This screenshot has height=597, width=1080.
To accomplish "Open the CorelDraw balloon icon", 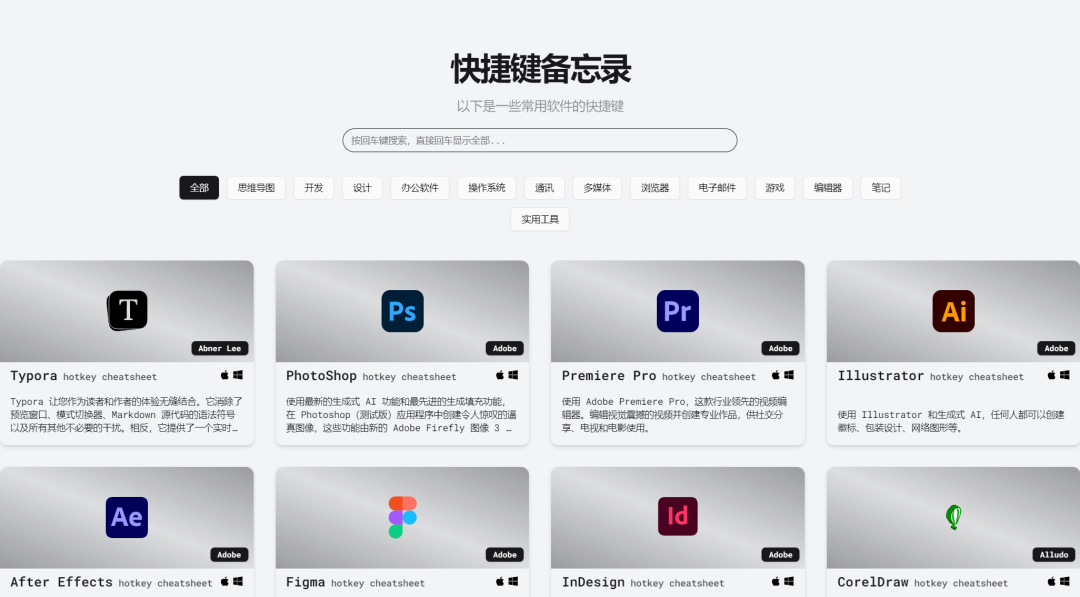I will click(953, 516).
